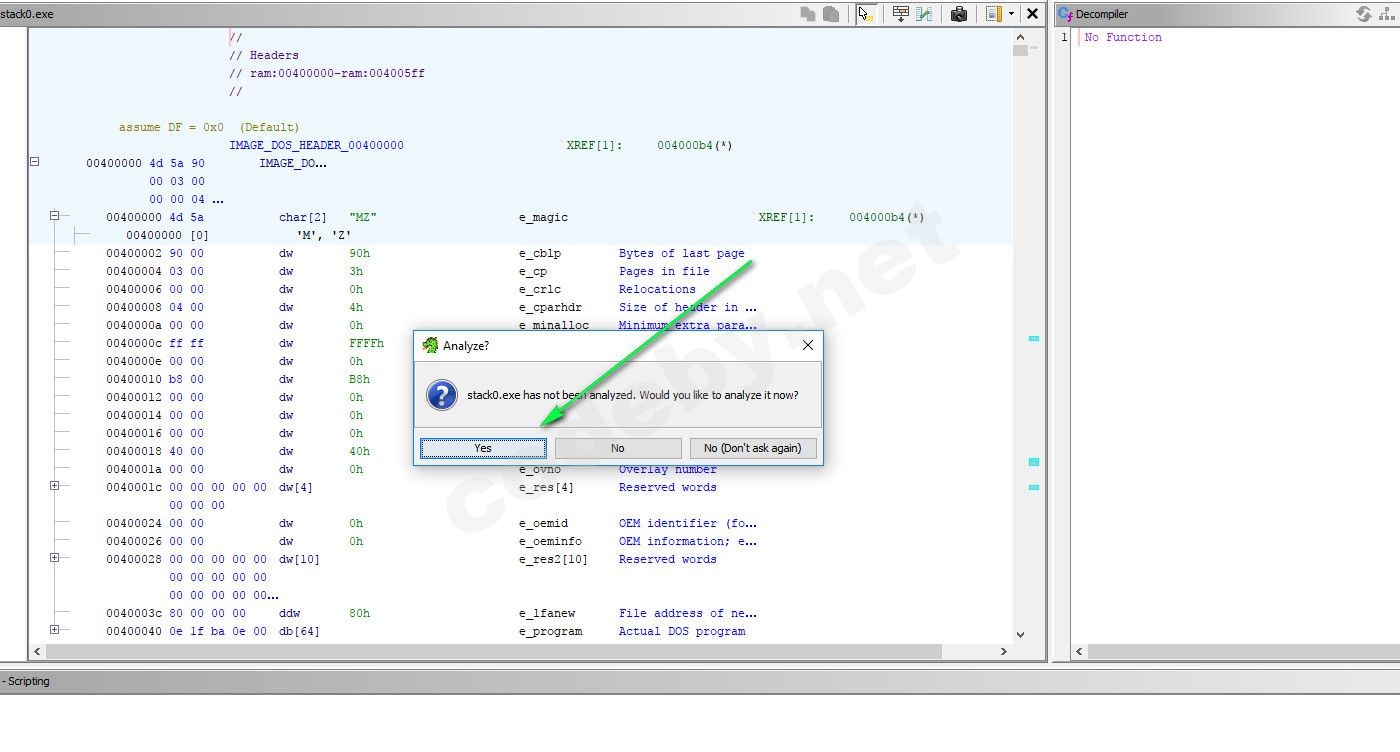This screenshot has height=752, width=1400.
Task: Click 'No Function' text in Decompiler
Action: coord(1123,37)
